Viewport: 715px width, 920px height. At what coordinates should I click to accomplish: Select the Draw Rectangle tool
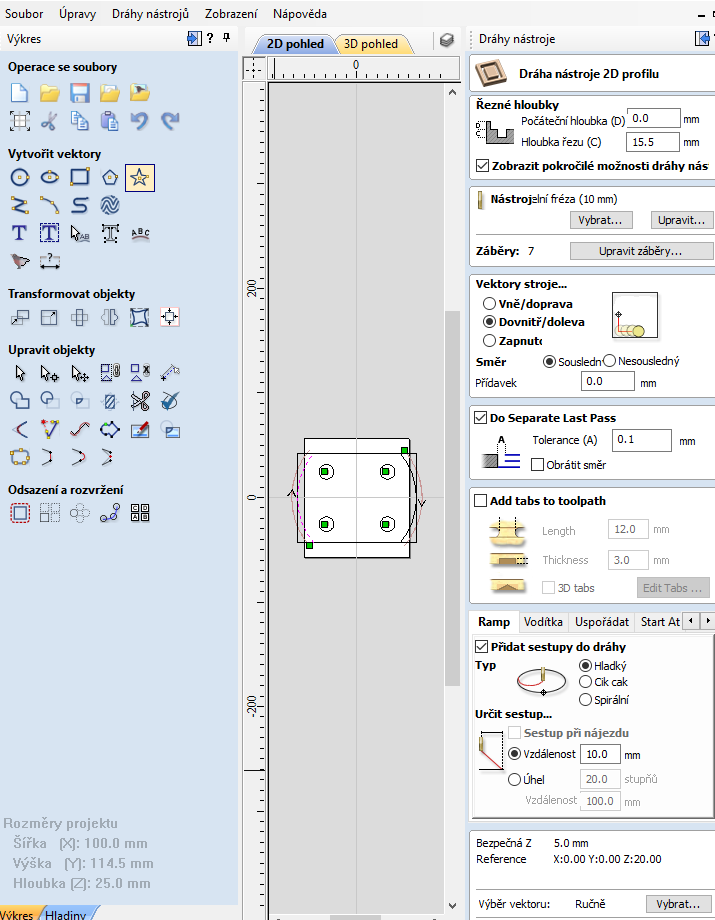tap(79, 178)
